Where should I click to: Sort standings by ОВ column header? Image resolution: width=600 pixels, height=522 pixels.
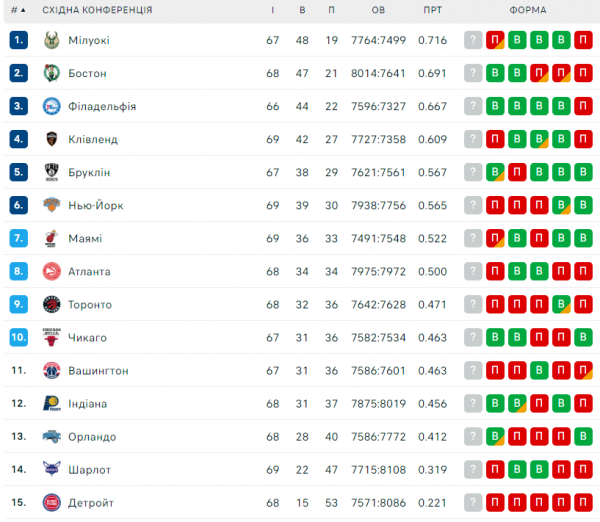[378, 10]
